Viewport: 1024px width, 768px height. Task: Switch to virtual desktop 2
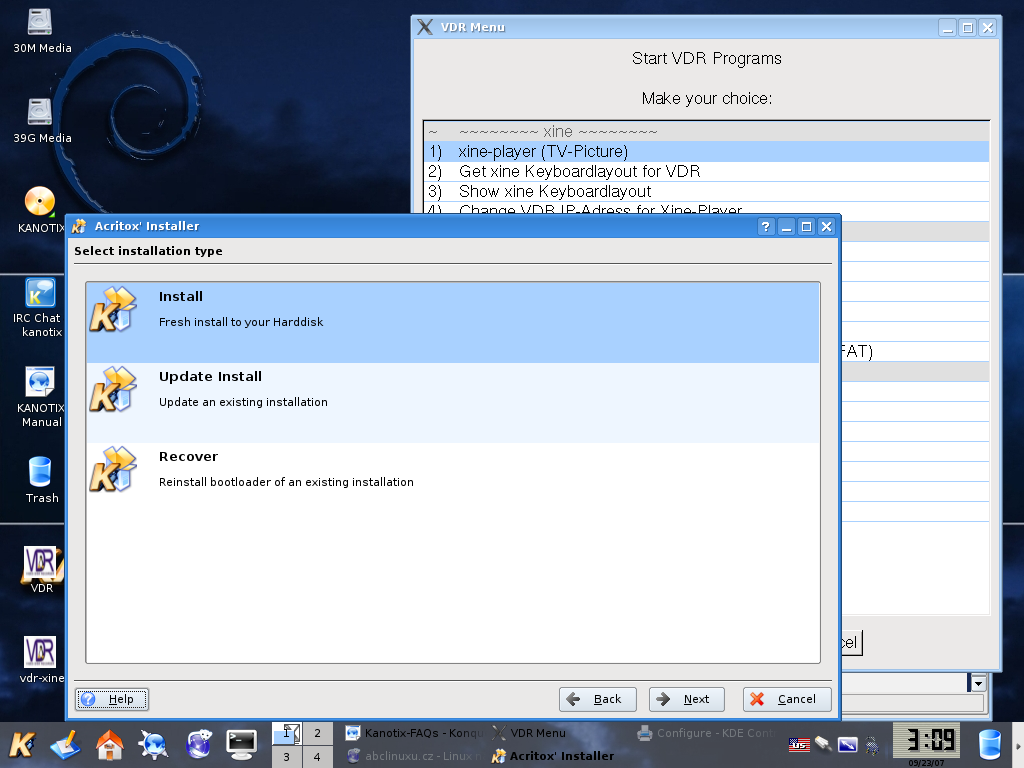pyautogui.click(x=317, y=733)
